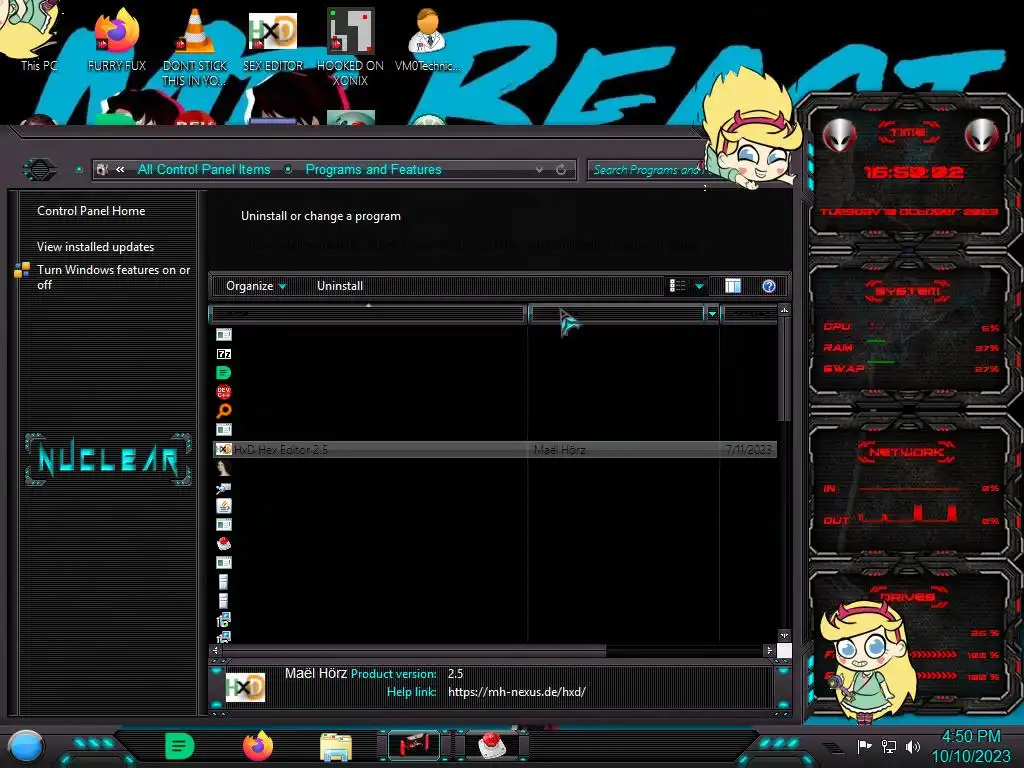Click the TIME widget clock display
This screenshot has width=1024, height=768.
coord(913,172)
